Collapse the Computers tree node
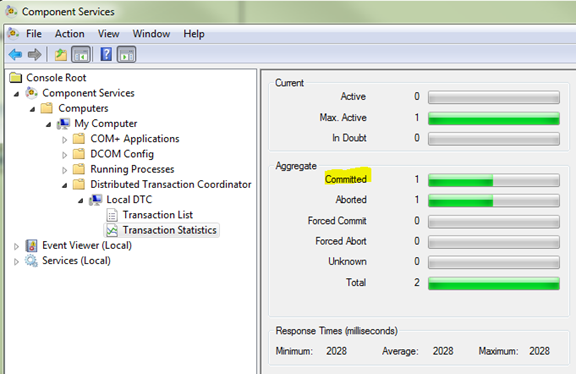This screenshot has width=576, height=374. (32, 109)
